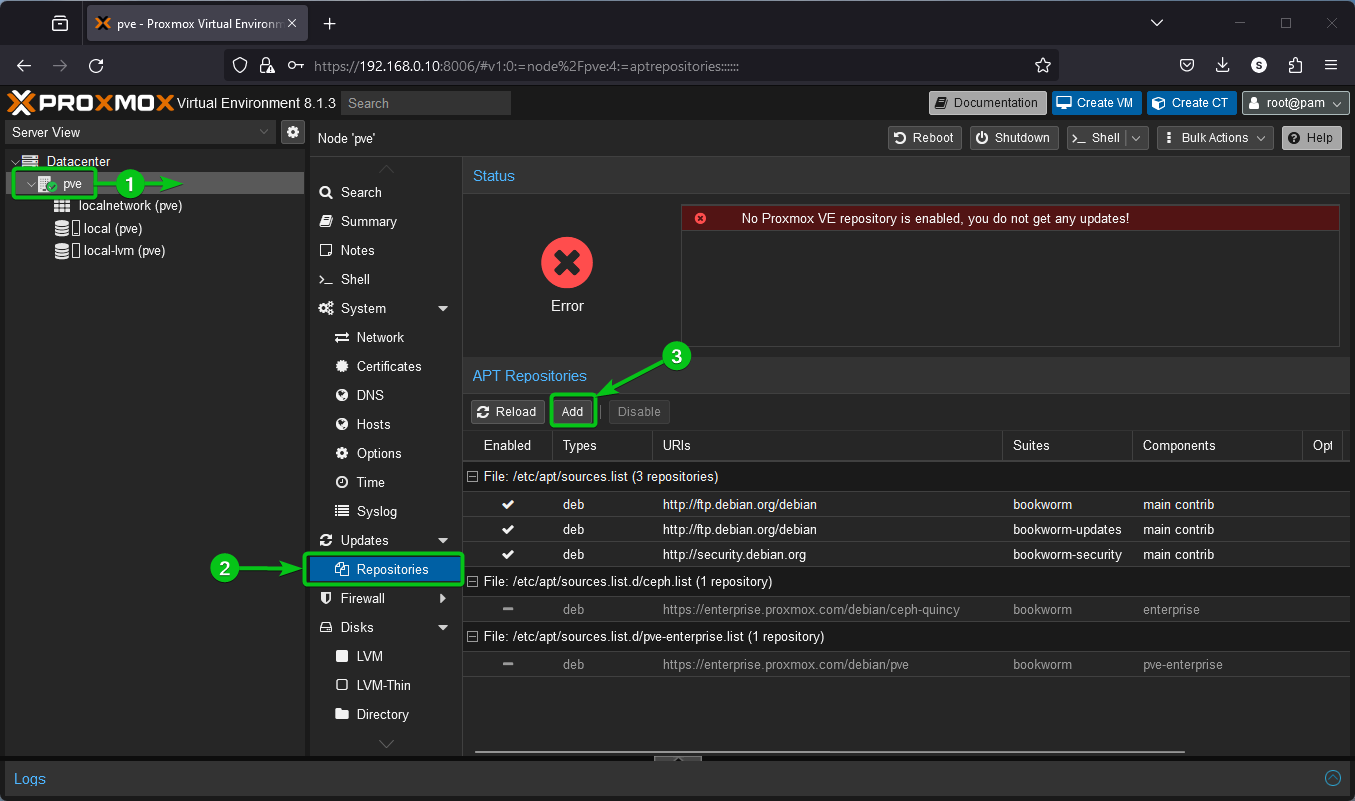Open the Shell button dropdown arrow

[x=1137, y=138]
